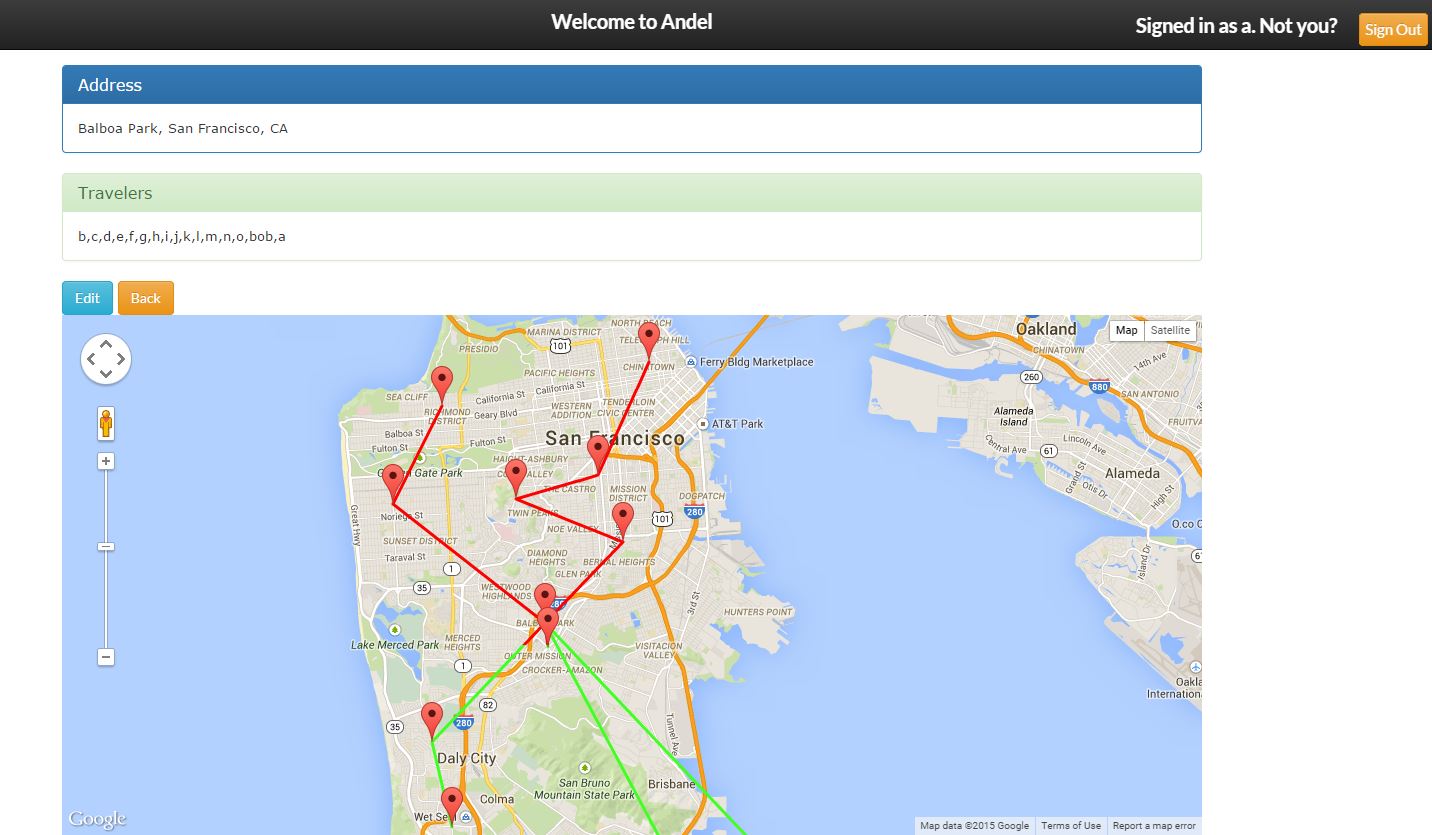
Task: Click the zoom slider handle
Action: tap(106, 546)
